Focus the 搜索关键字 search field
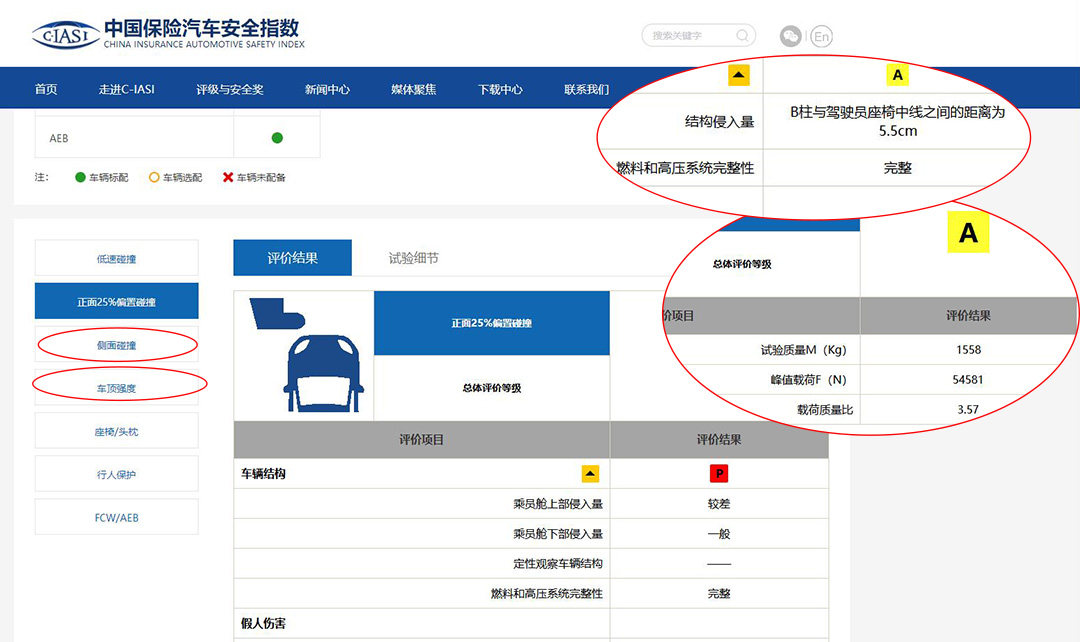 pos(690,36)
